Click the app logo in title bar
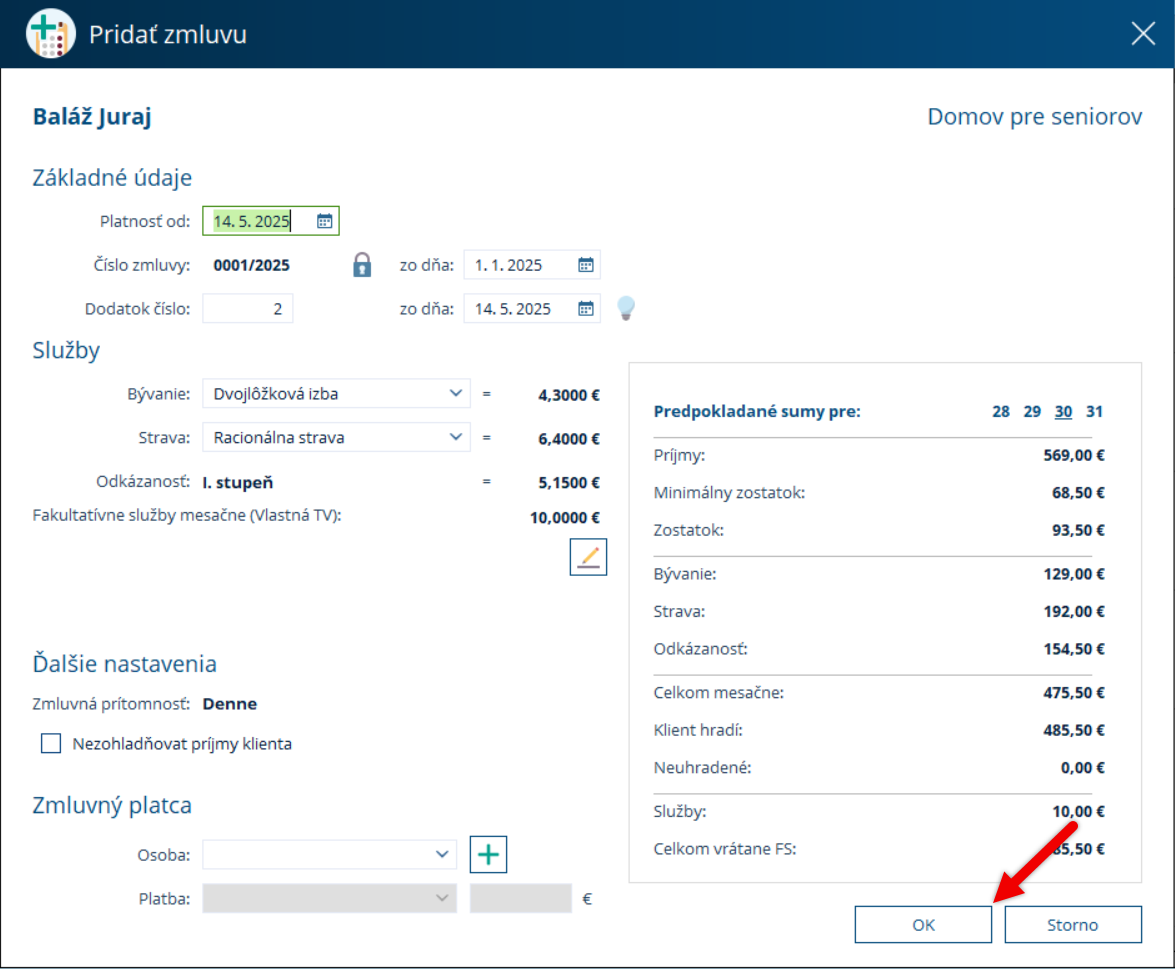This screenshot has width=1175, height=969. click(50, 34)
